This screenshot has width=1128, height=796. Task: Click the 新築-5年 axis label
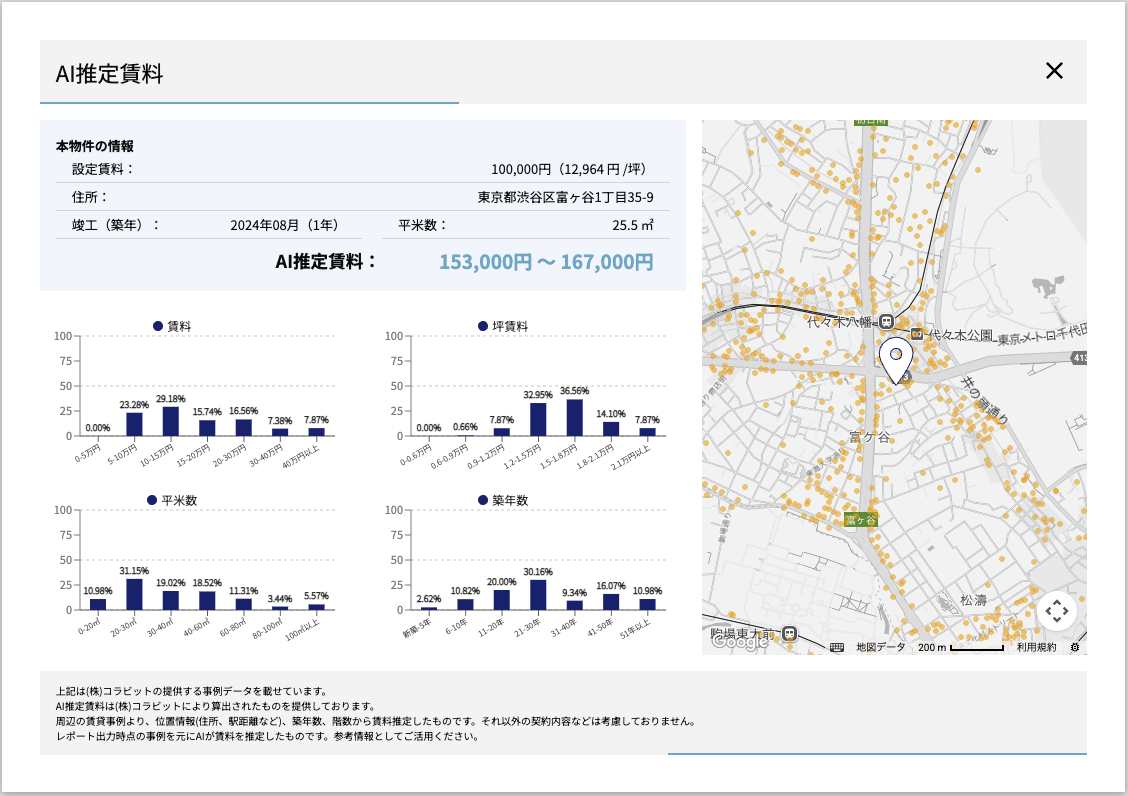417,629
